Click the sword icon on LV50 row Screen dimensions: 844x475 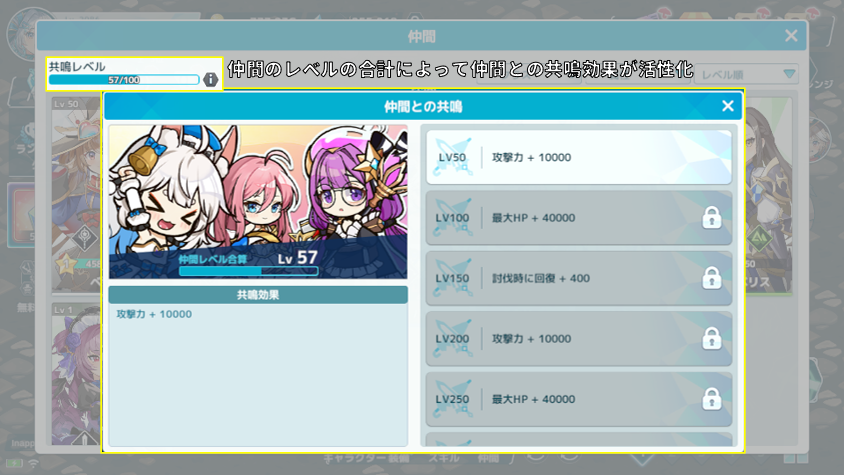coord(453,157)
